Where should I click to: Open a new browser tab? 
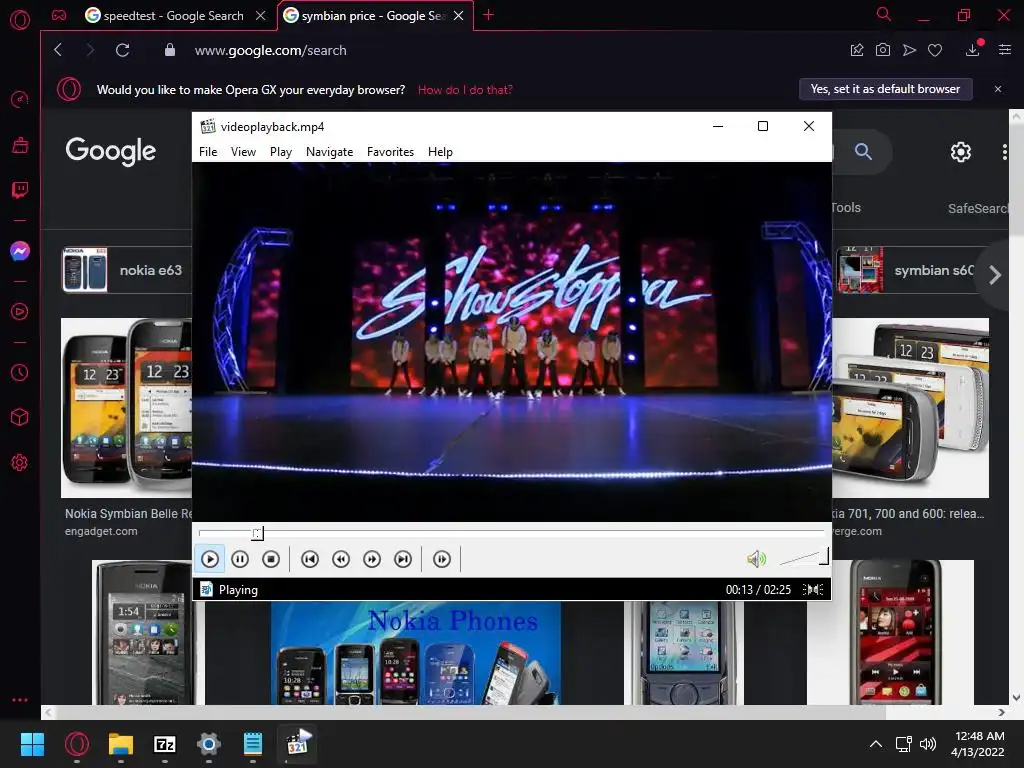[488, 15]
